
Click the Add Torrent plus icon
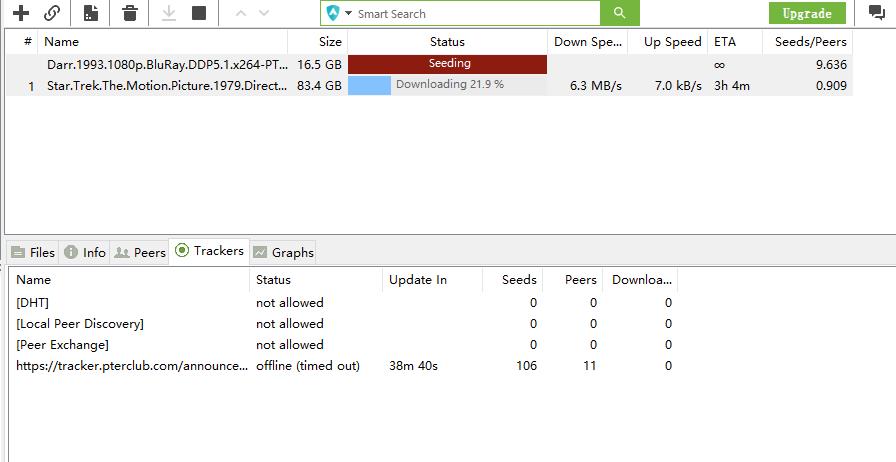coord(21,13)
